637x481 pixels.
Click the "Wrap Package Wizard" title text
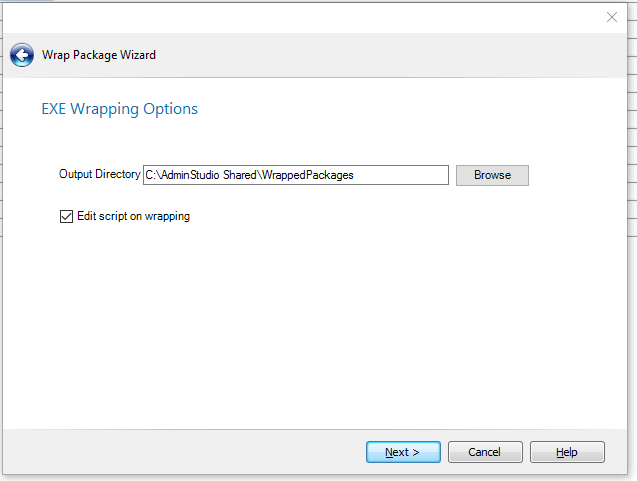pyautogui.click(x=98, y=55)
